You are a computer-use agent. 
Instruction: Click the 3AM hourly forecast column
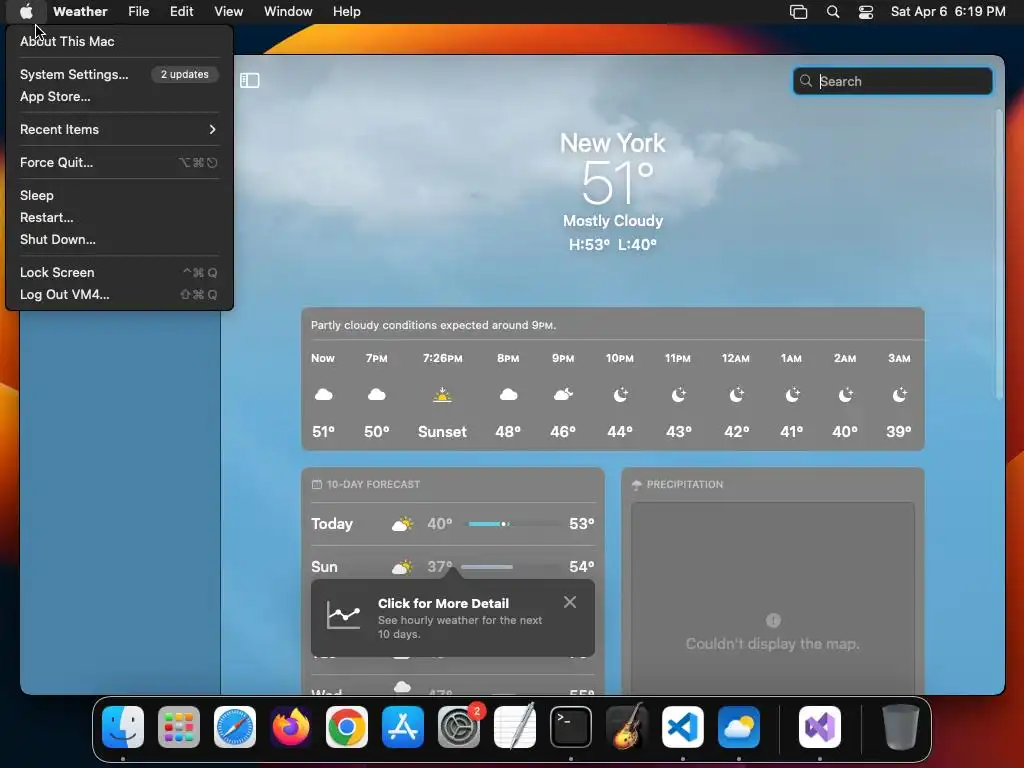coord(899,395)
